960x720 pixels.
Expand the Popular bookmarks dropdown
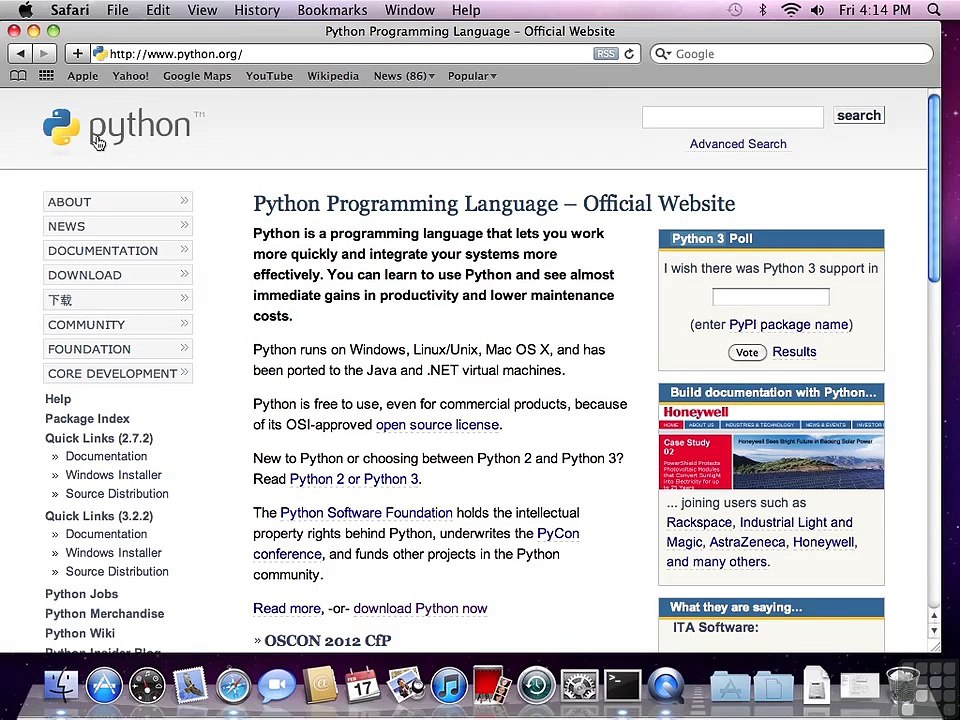point(472,76)
